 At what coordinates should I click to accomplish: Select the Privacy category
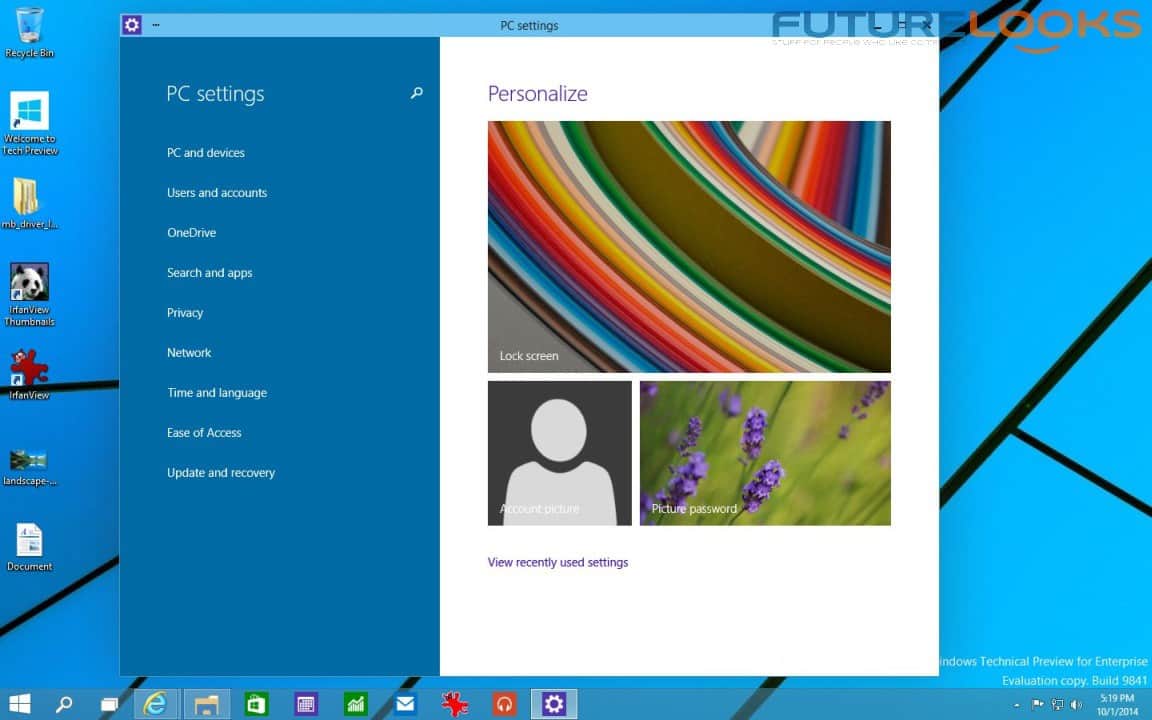pyautogui.click(x=185, y=313)
